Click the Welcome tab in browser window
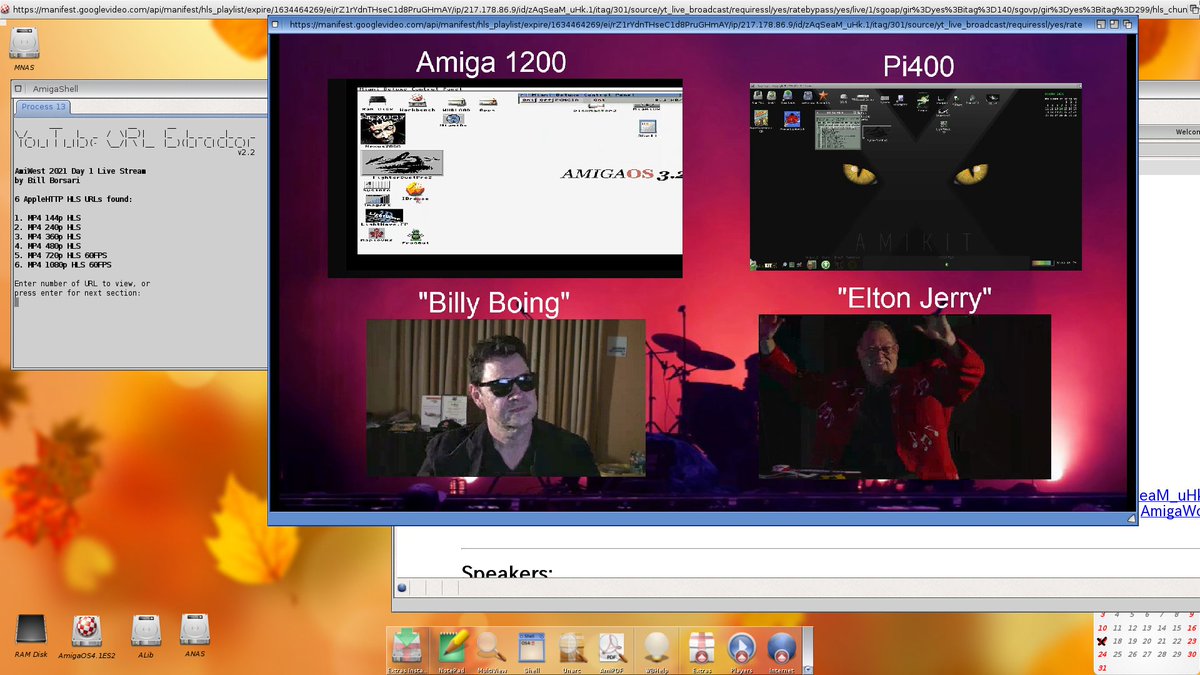The width and height of the screenshot is (1200, 675). click(1187, 132)
